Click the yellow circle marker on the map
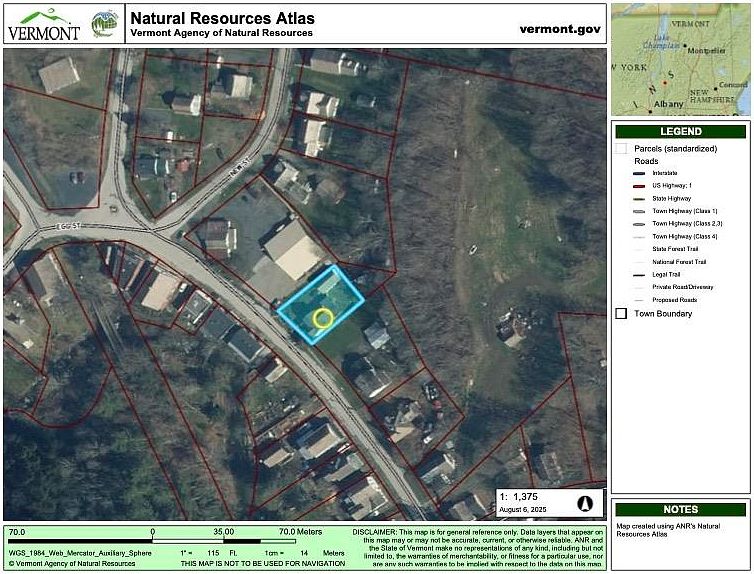754x574 pixels. click(x=322, y=319)
